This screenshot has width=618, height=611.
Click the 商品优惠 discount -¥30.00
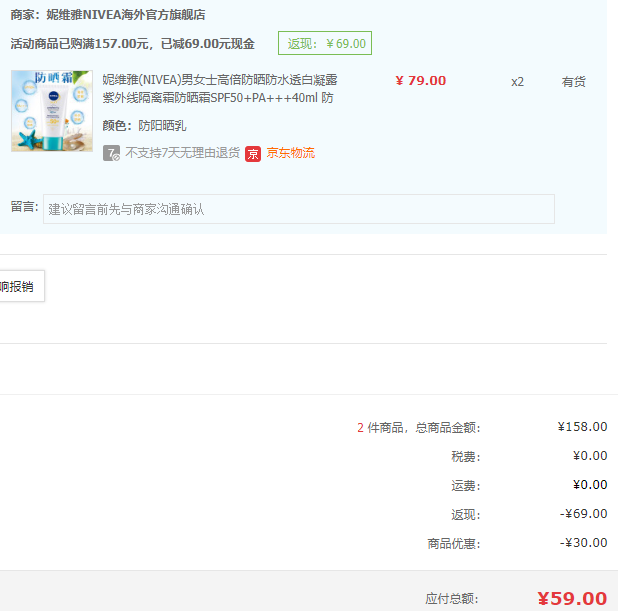(x=583, y=543)
